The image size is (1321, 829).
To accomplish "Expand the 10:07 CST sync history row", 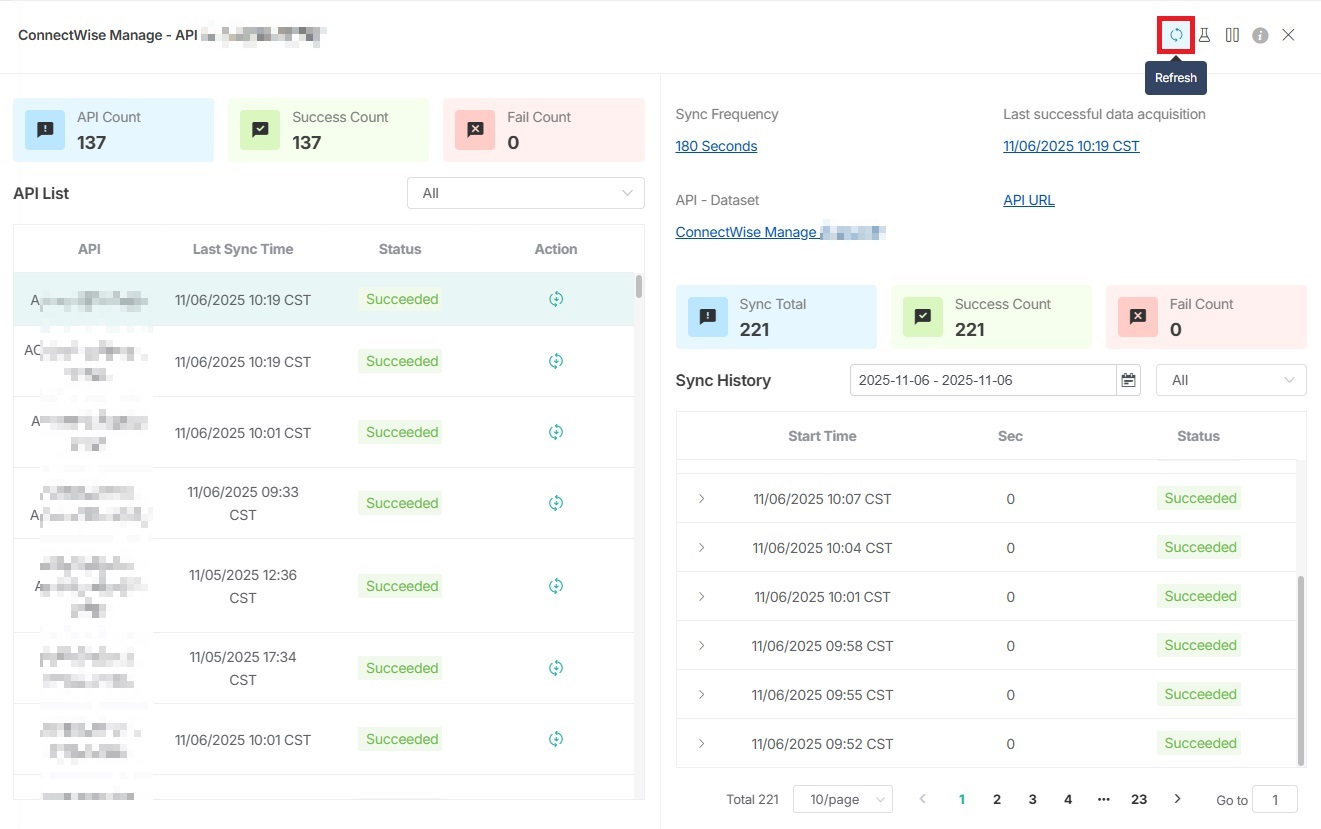I will coord(701,498).
